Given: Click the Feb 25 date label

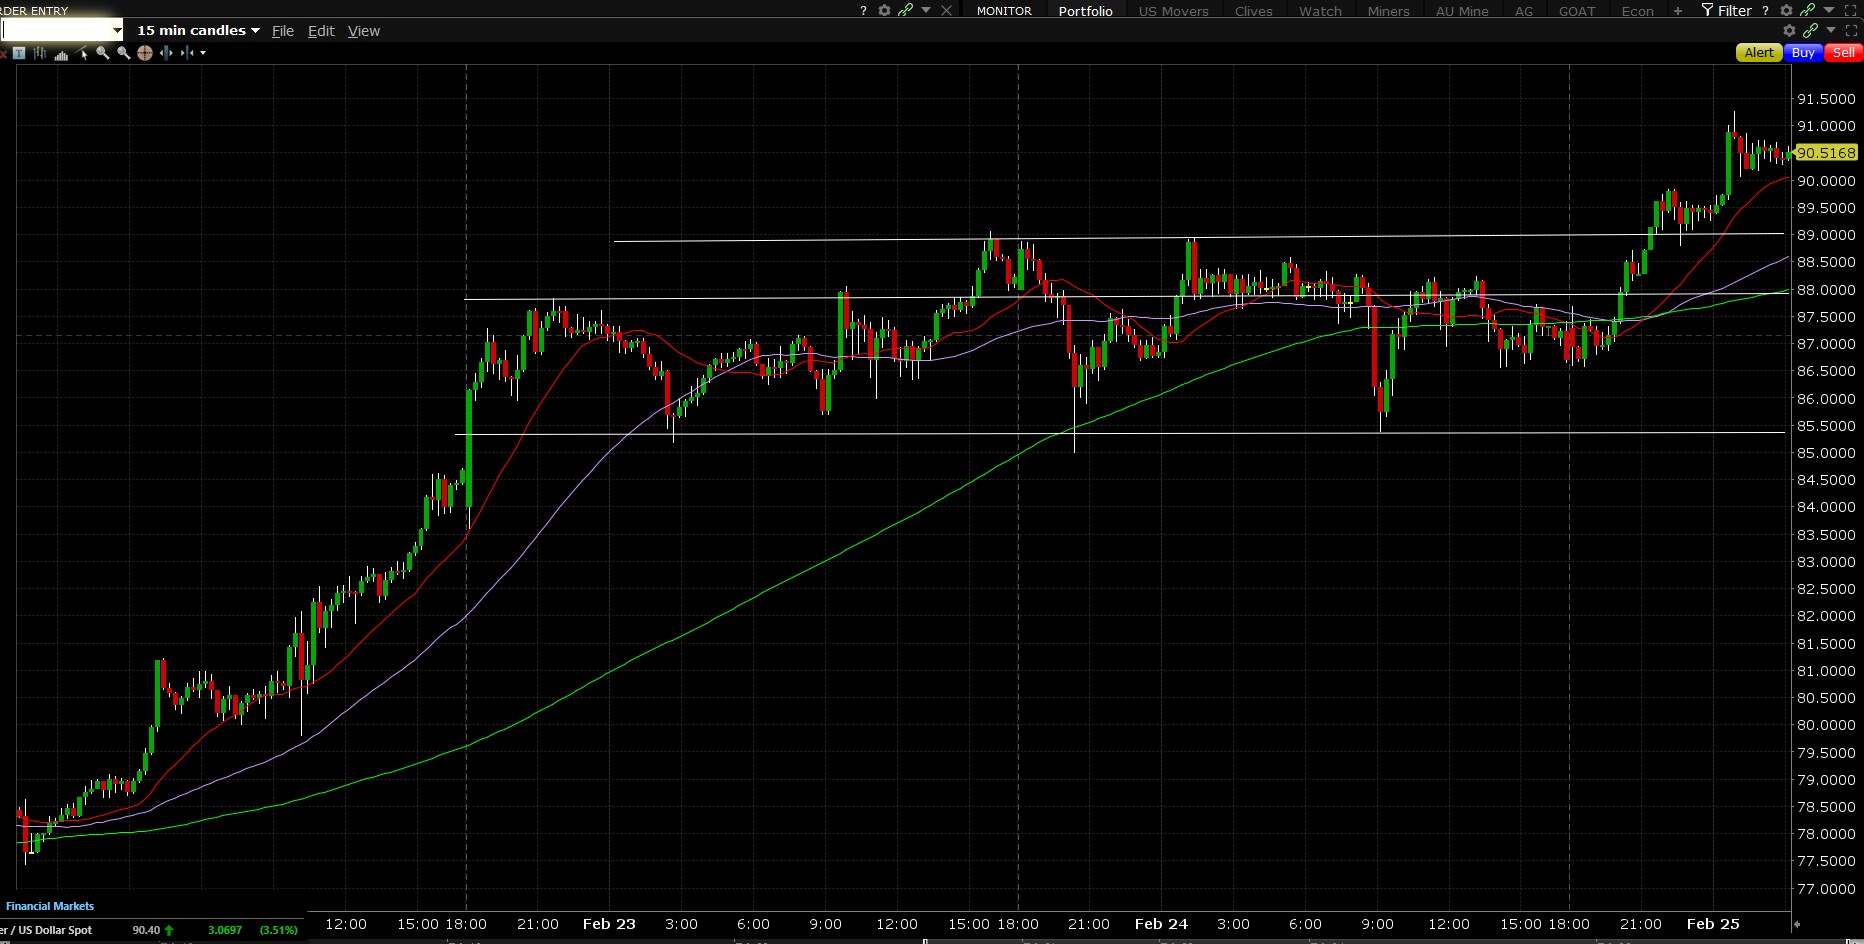Looking at the screenshot, I should click(x=1713, y=924).
